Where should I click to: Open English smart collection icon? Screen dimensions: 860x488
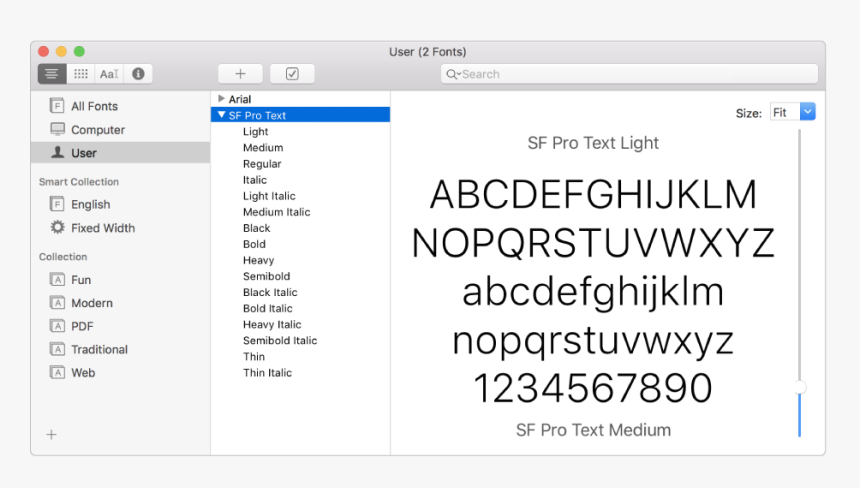pos(57,204)
